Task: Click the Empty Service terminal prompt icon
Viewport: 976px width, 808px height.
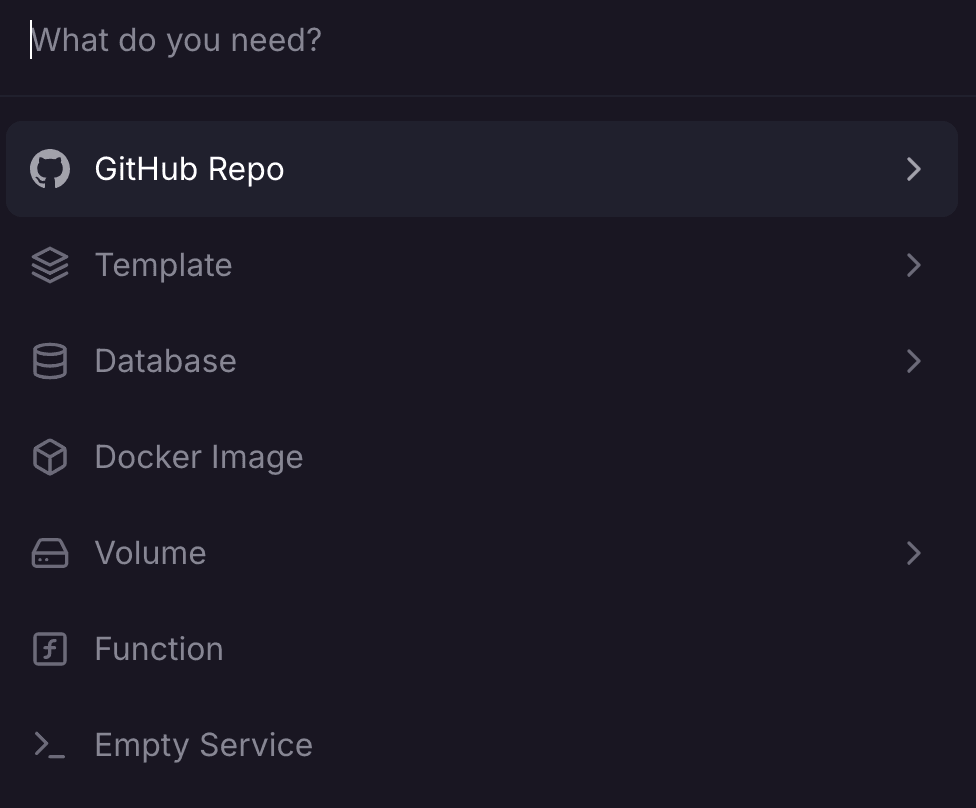Action: pos(50,745)
